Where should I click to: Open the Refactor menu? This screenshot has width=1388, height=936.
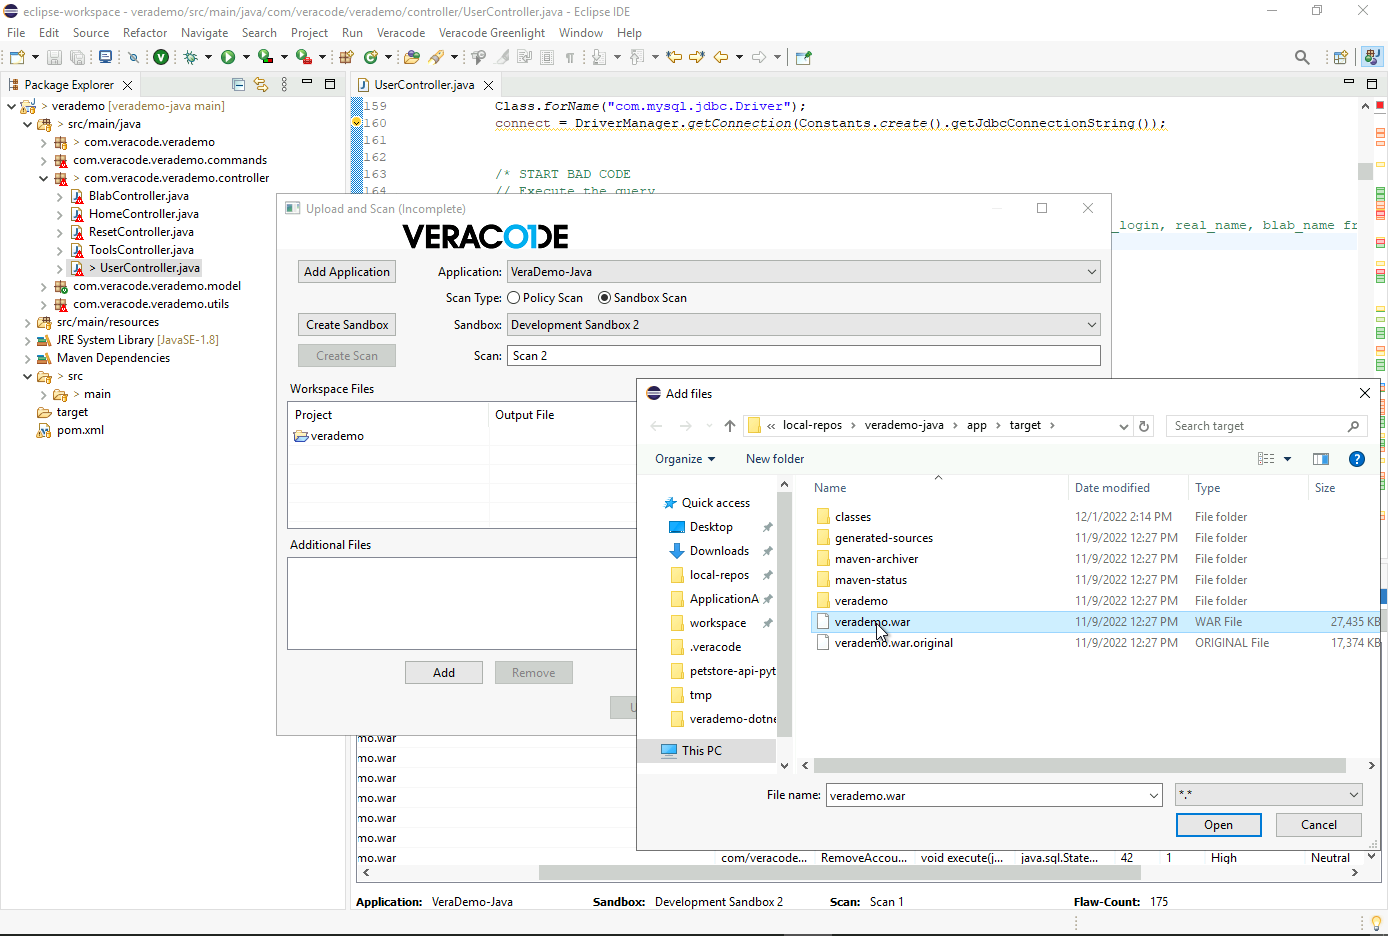(145, 33)
